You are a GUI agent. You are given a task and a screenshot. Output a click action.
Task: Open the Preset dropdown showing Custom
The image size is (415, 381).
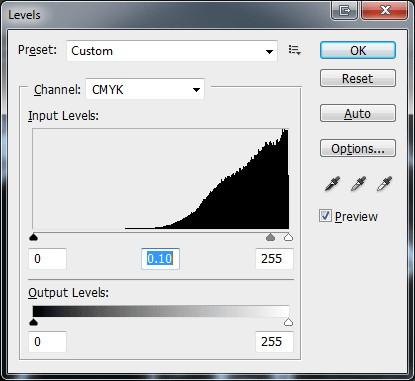172,51
